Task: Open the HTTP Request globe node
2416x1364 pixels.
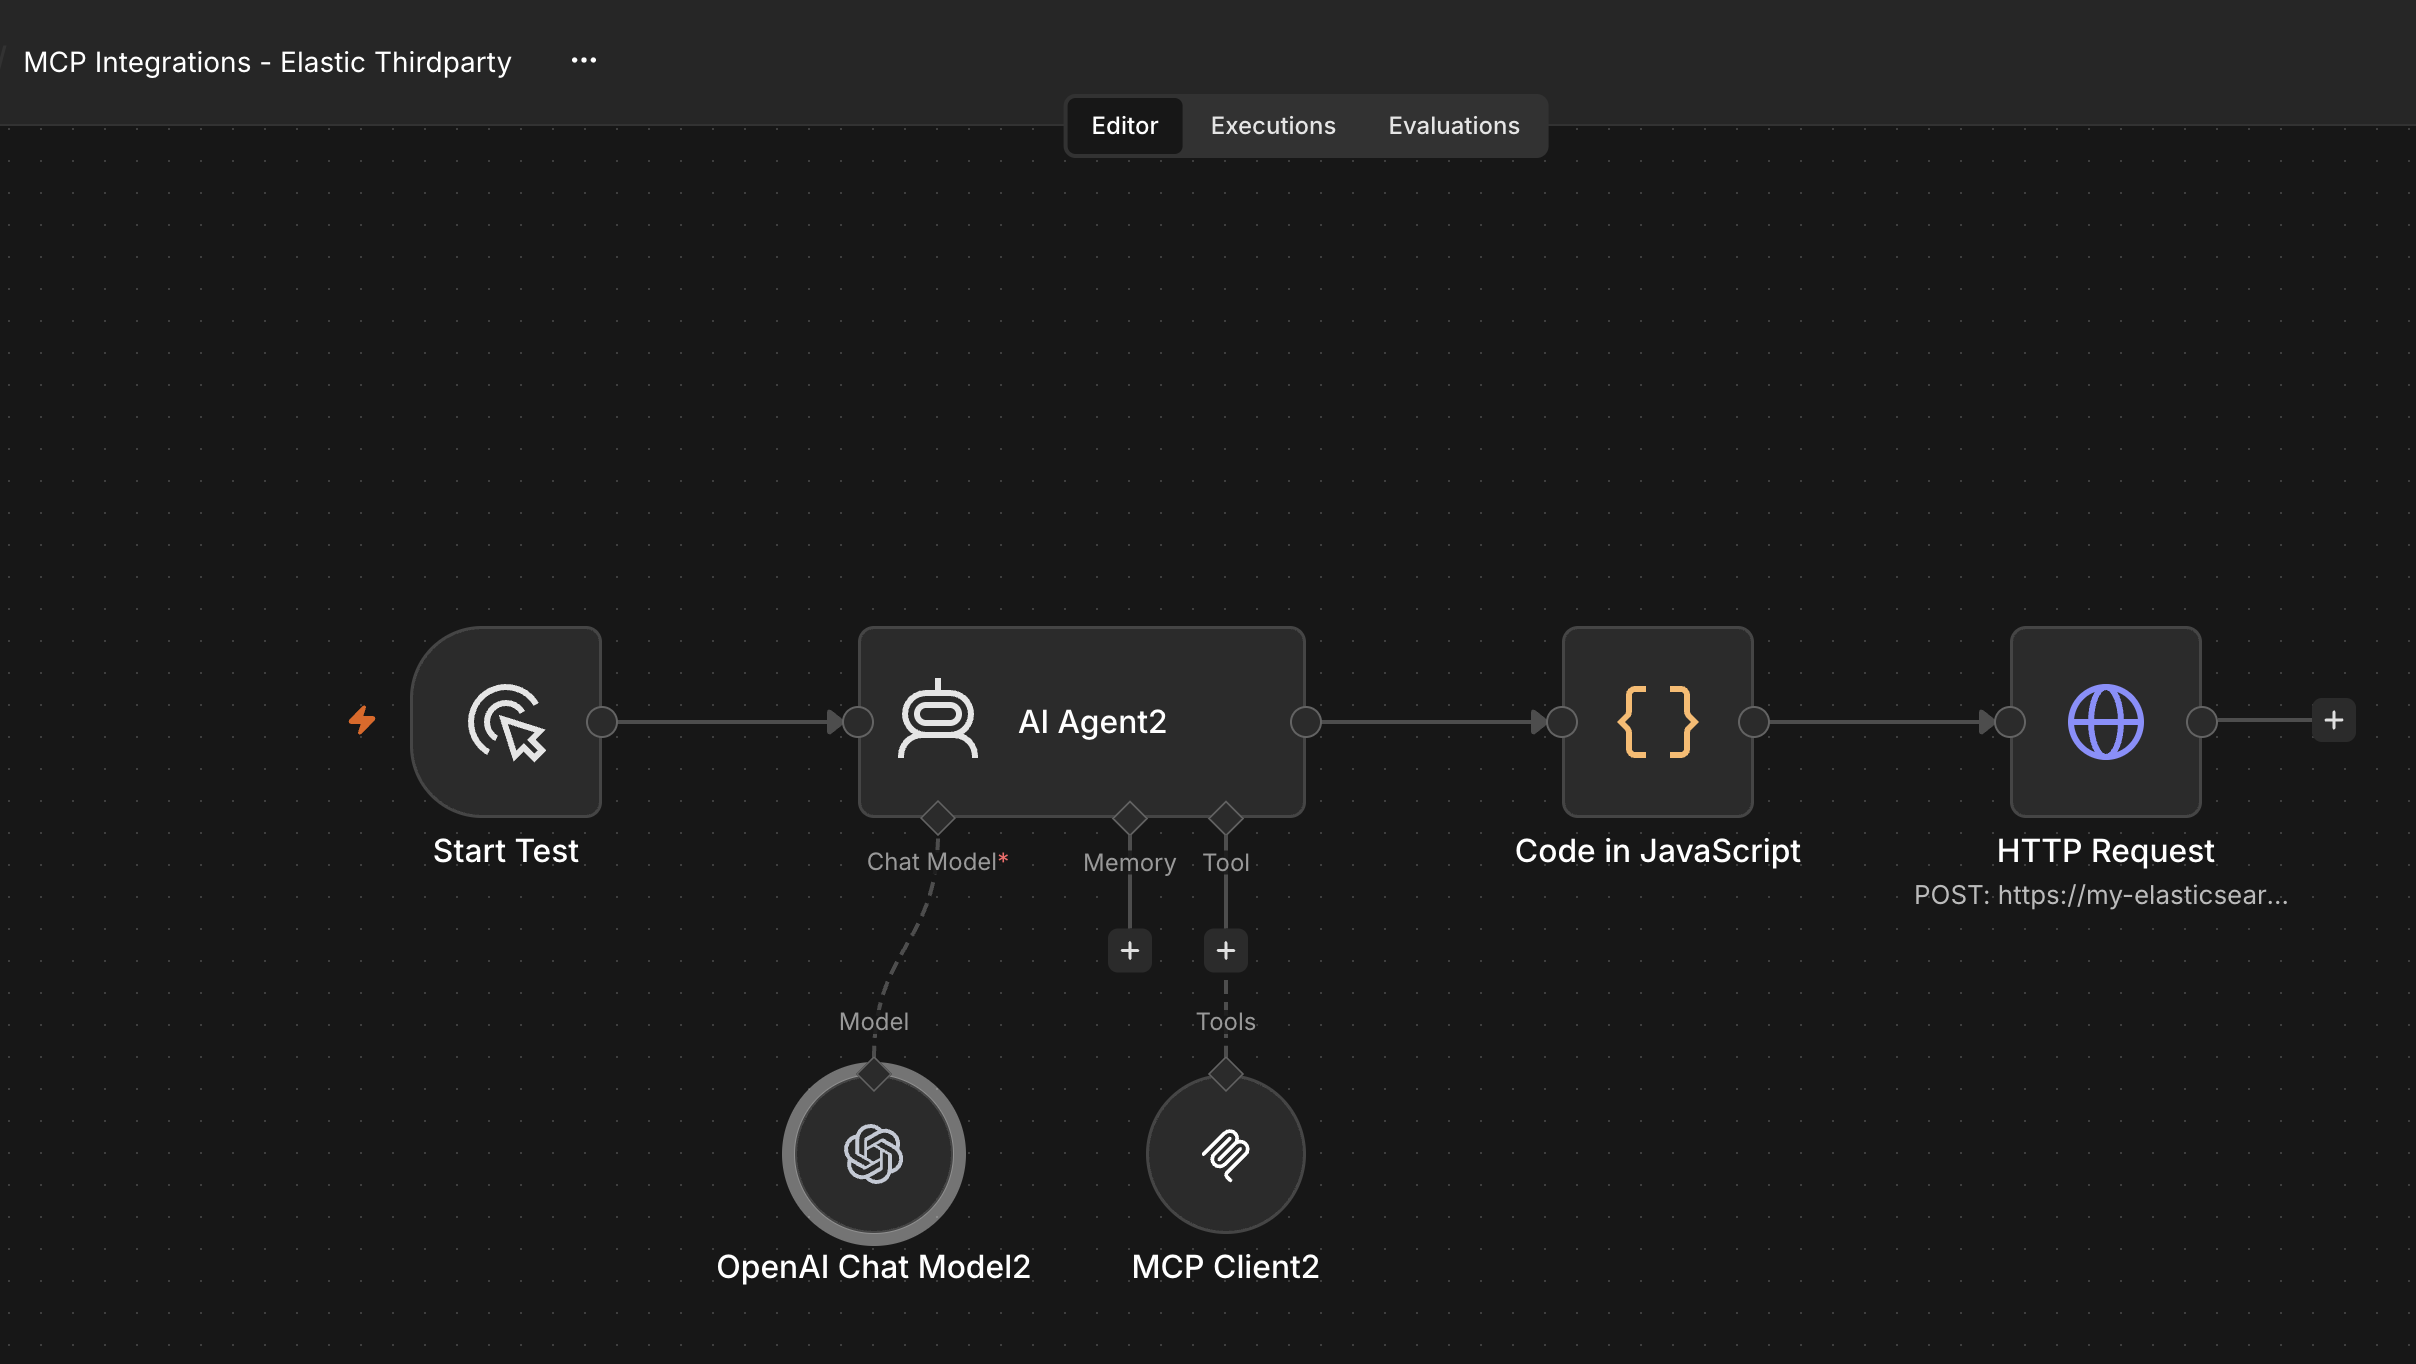Action: pyautogui.click(x=2105, y=721)
